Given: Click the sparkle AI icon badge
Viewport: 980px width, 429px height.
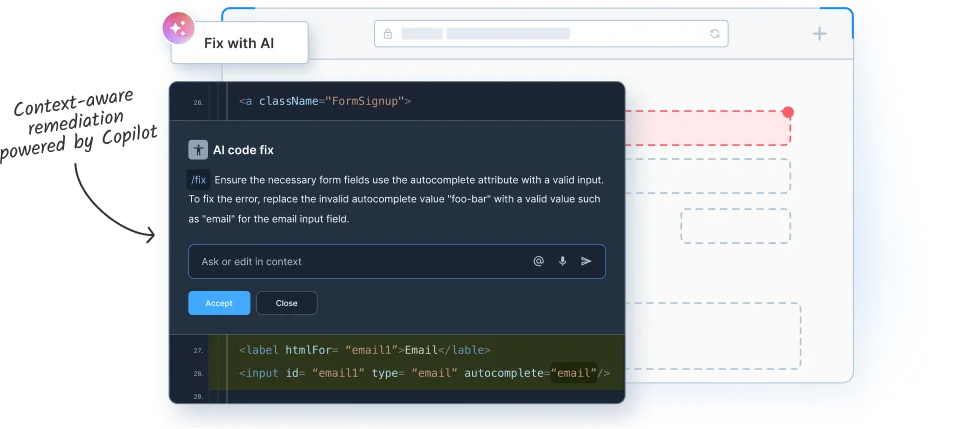Looking at the screenshot, I should coord(178,28).
